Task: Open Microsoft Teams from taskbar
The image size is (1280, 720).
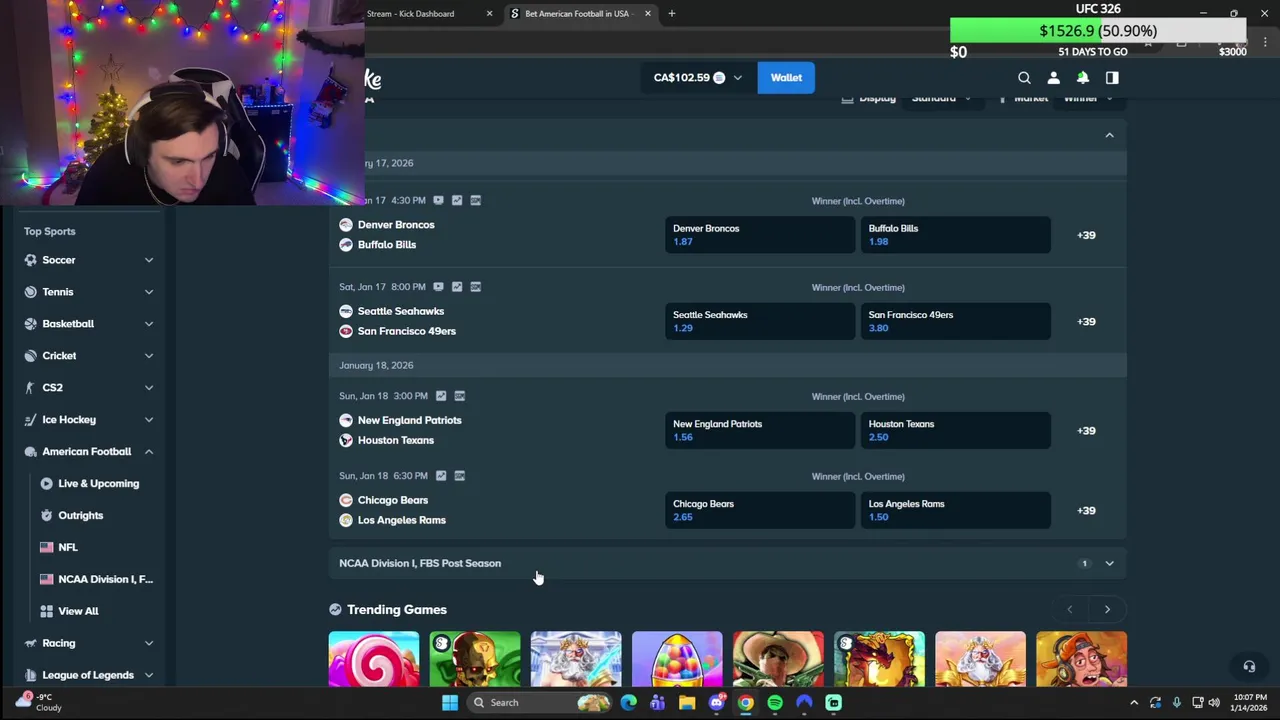Action: tap(657, 702)
